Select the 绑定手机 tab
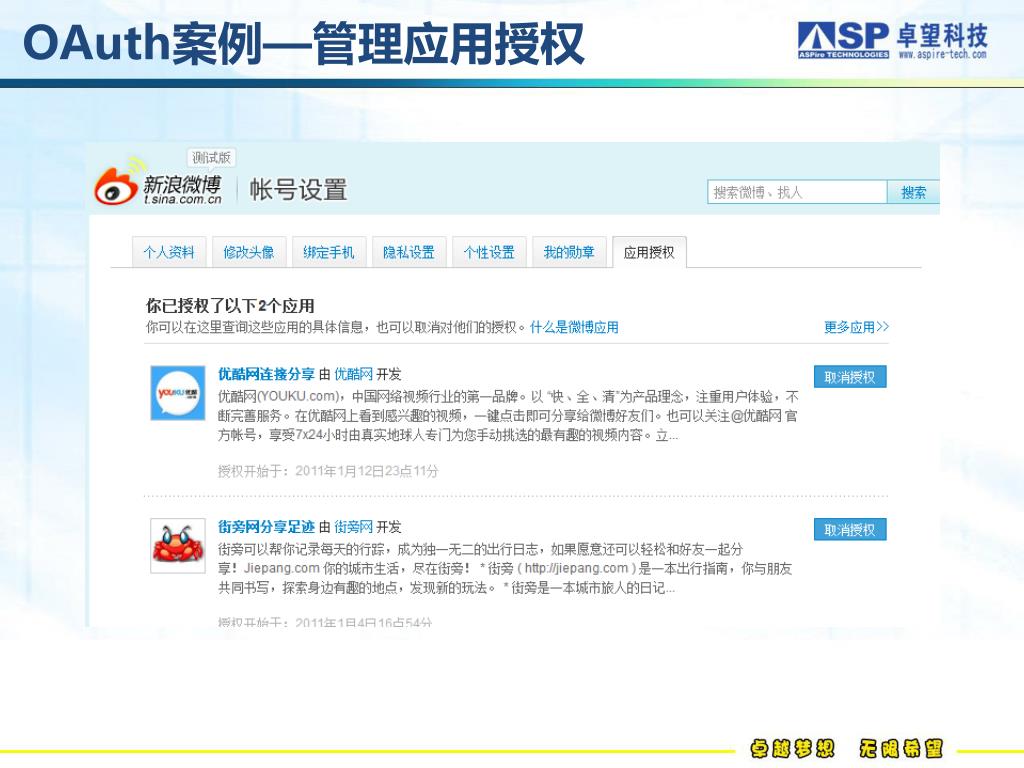 (x=328, y=252)
